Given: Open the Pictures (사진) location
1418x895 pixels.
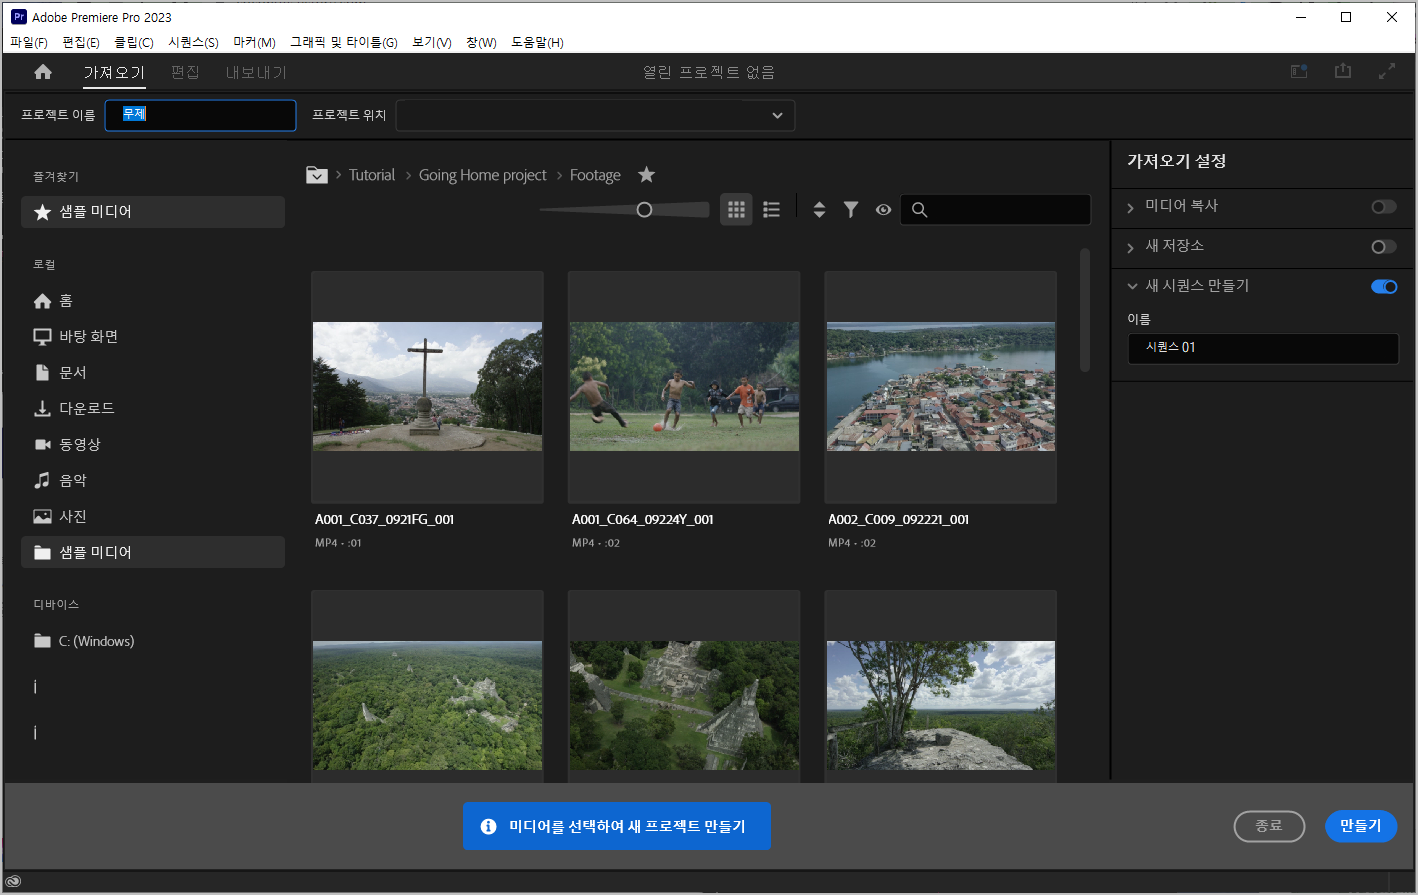Looking at the screenshot, I should pyautogui.click(x=153, y=517).
